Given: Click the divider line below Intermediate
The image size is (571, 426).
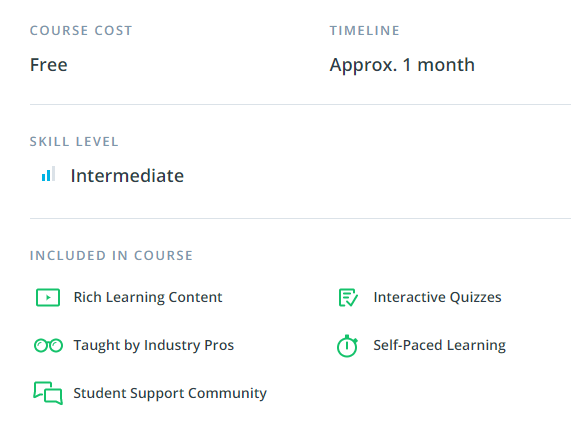Looking at the screenshot, I should 300,218.
